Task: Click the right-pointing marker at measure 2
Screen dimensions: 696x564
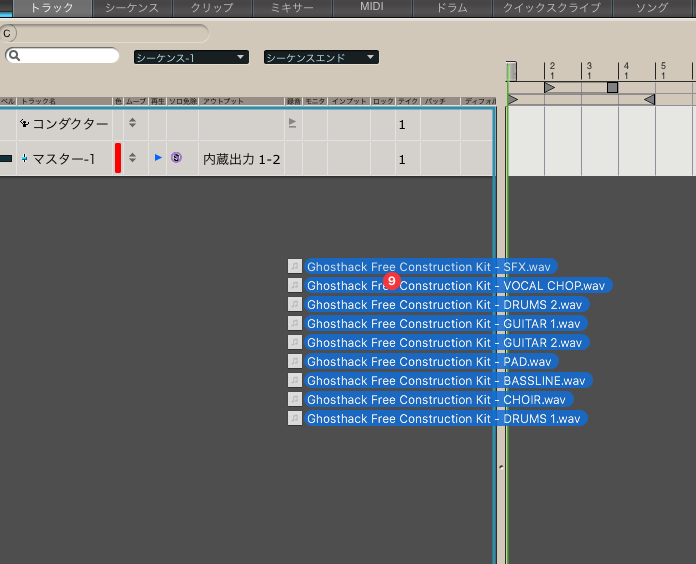Action: pyautogui.click(x=550, y=87)
